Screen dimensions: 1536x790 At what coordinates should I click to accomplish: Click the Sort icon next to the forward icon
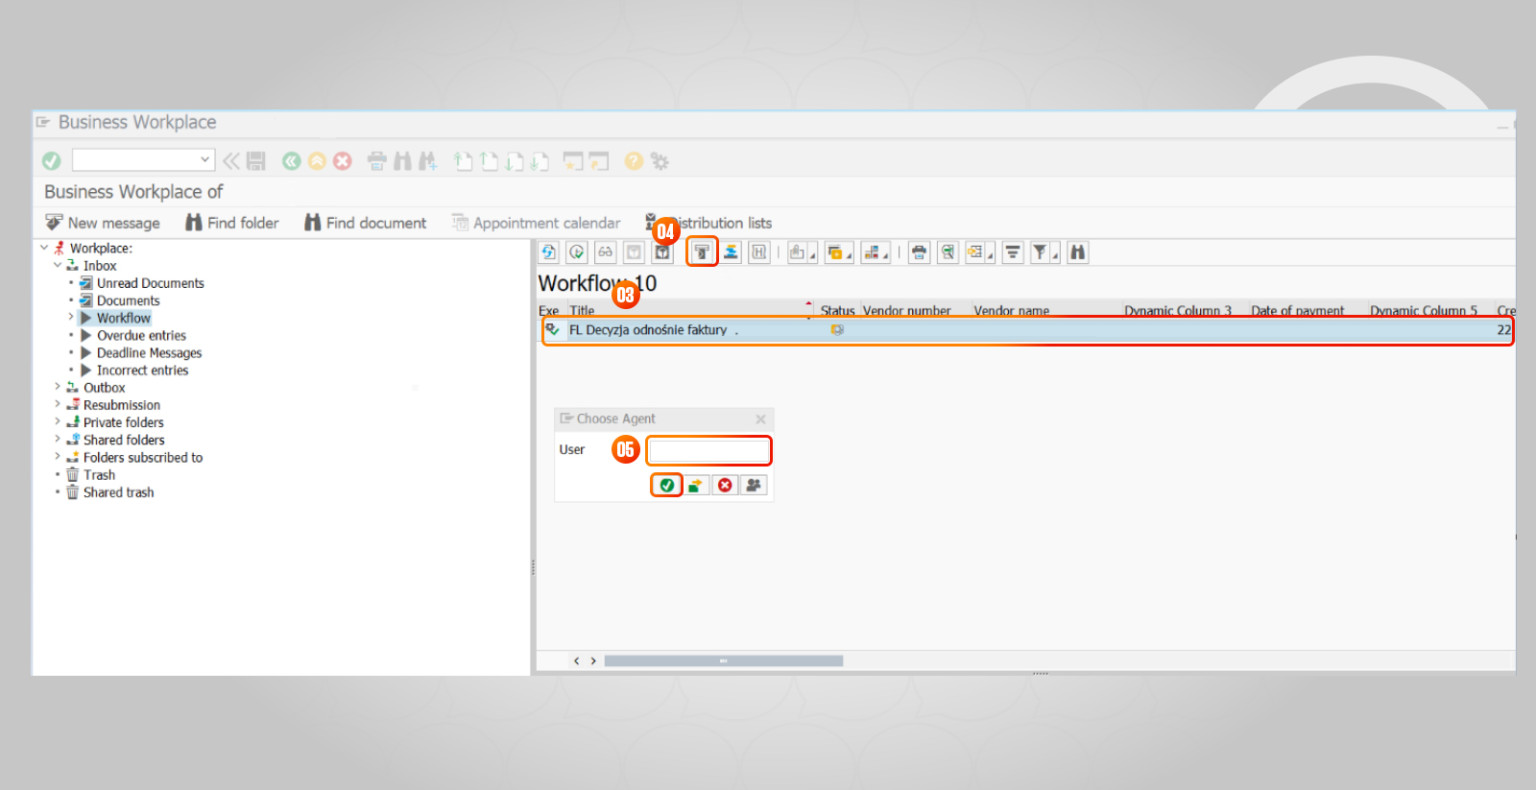click(x=730, y=252)
